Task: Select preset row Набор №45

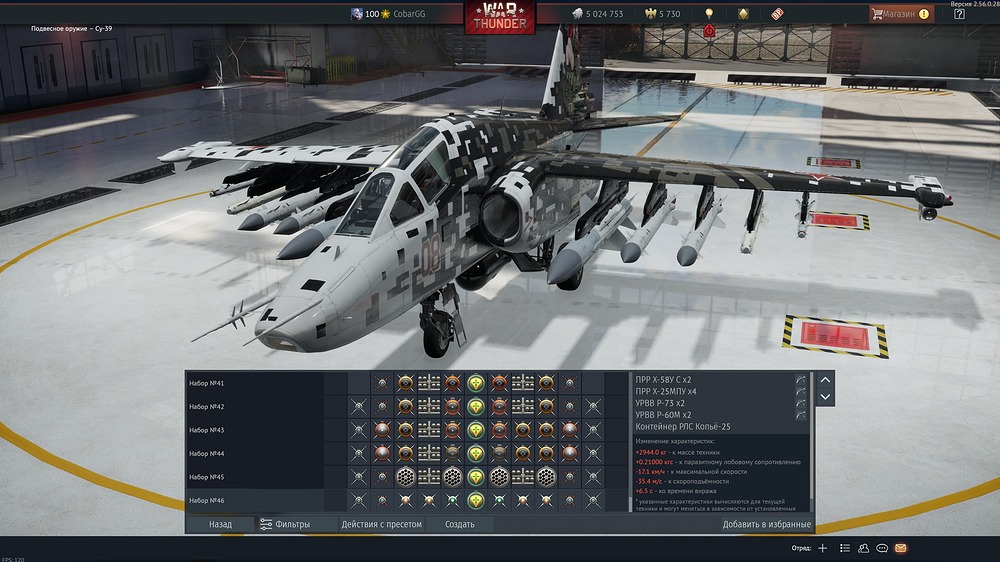Action: point(255,477)
